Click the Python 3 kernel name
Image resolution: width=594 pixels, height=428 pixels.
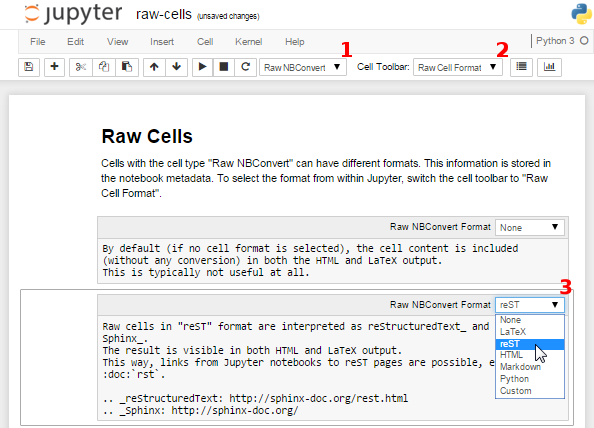point(555,41)
